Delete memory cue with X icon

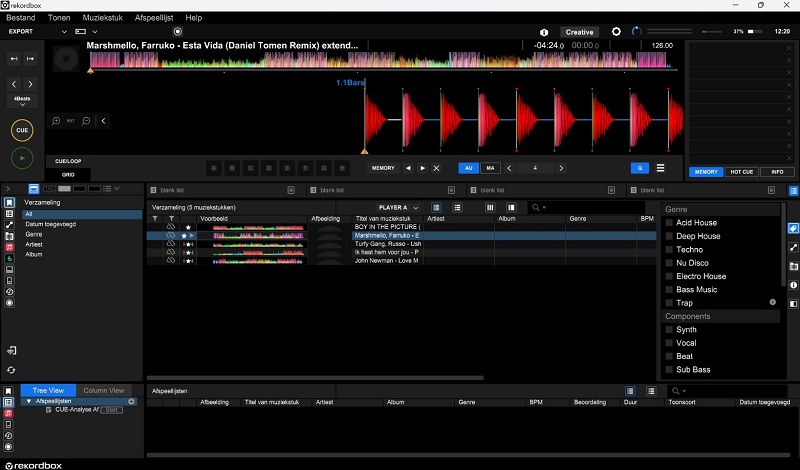click(x=436, y=168)
